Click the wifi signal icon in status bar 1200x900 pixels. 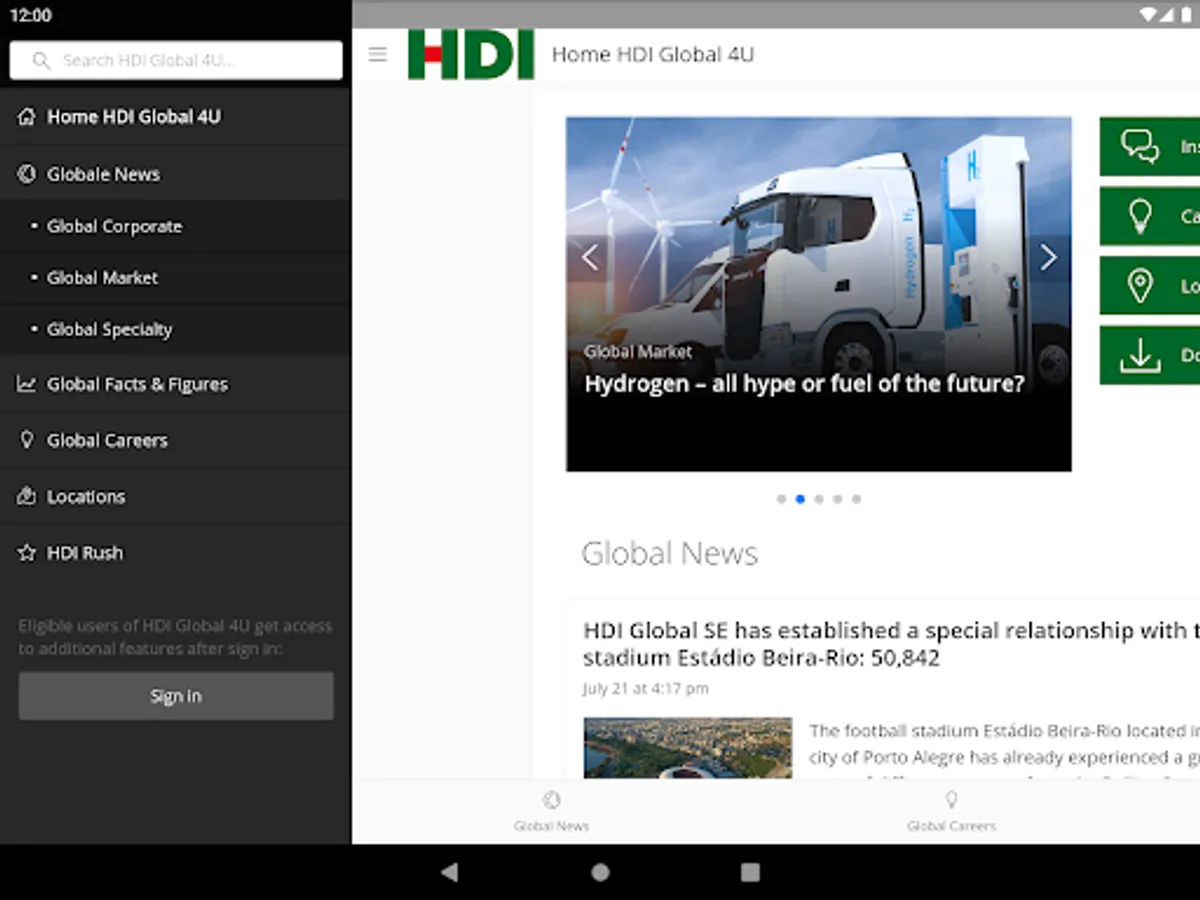1150,15
